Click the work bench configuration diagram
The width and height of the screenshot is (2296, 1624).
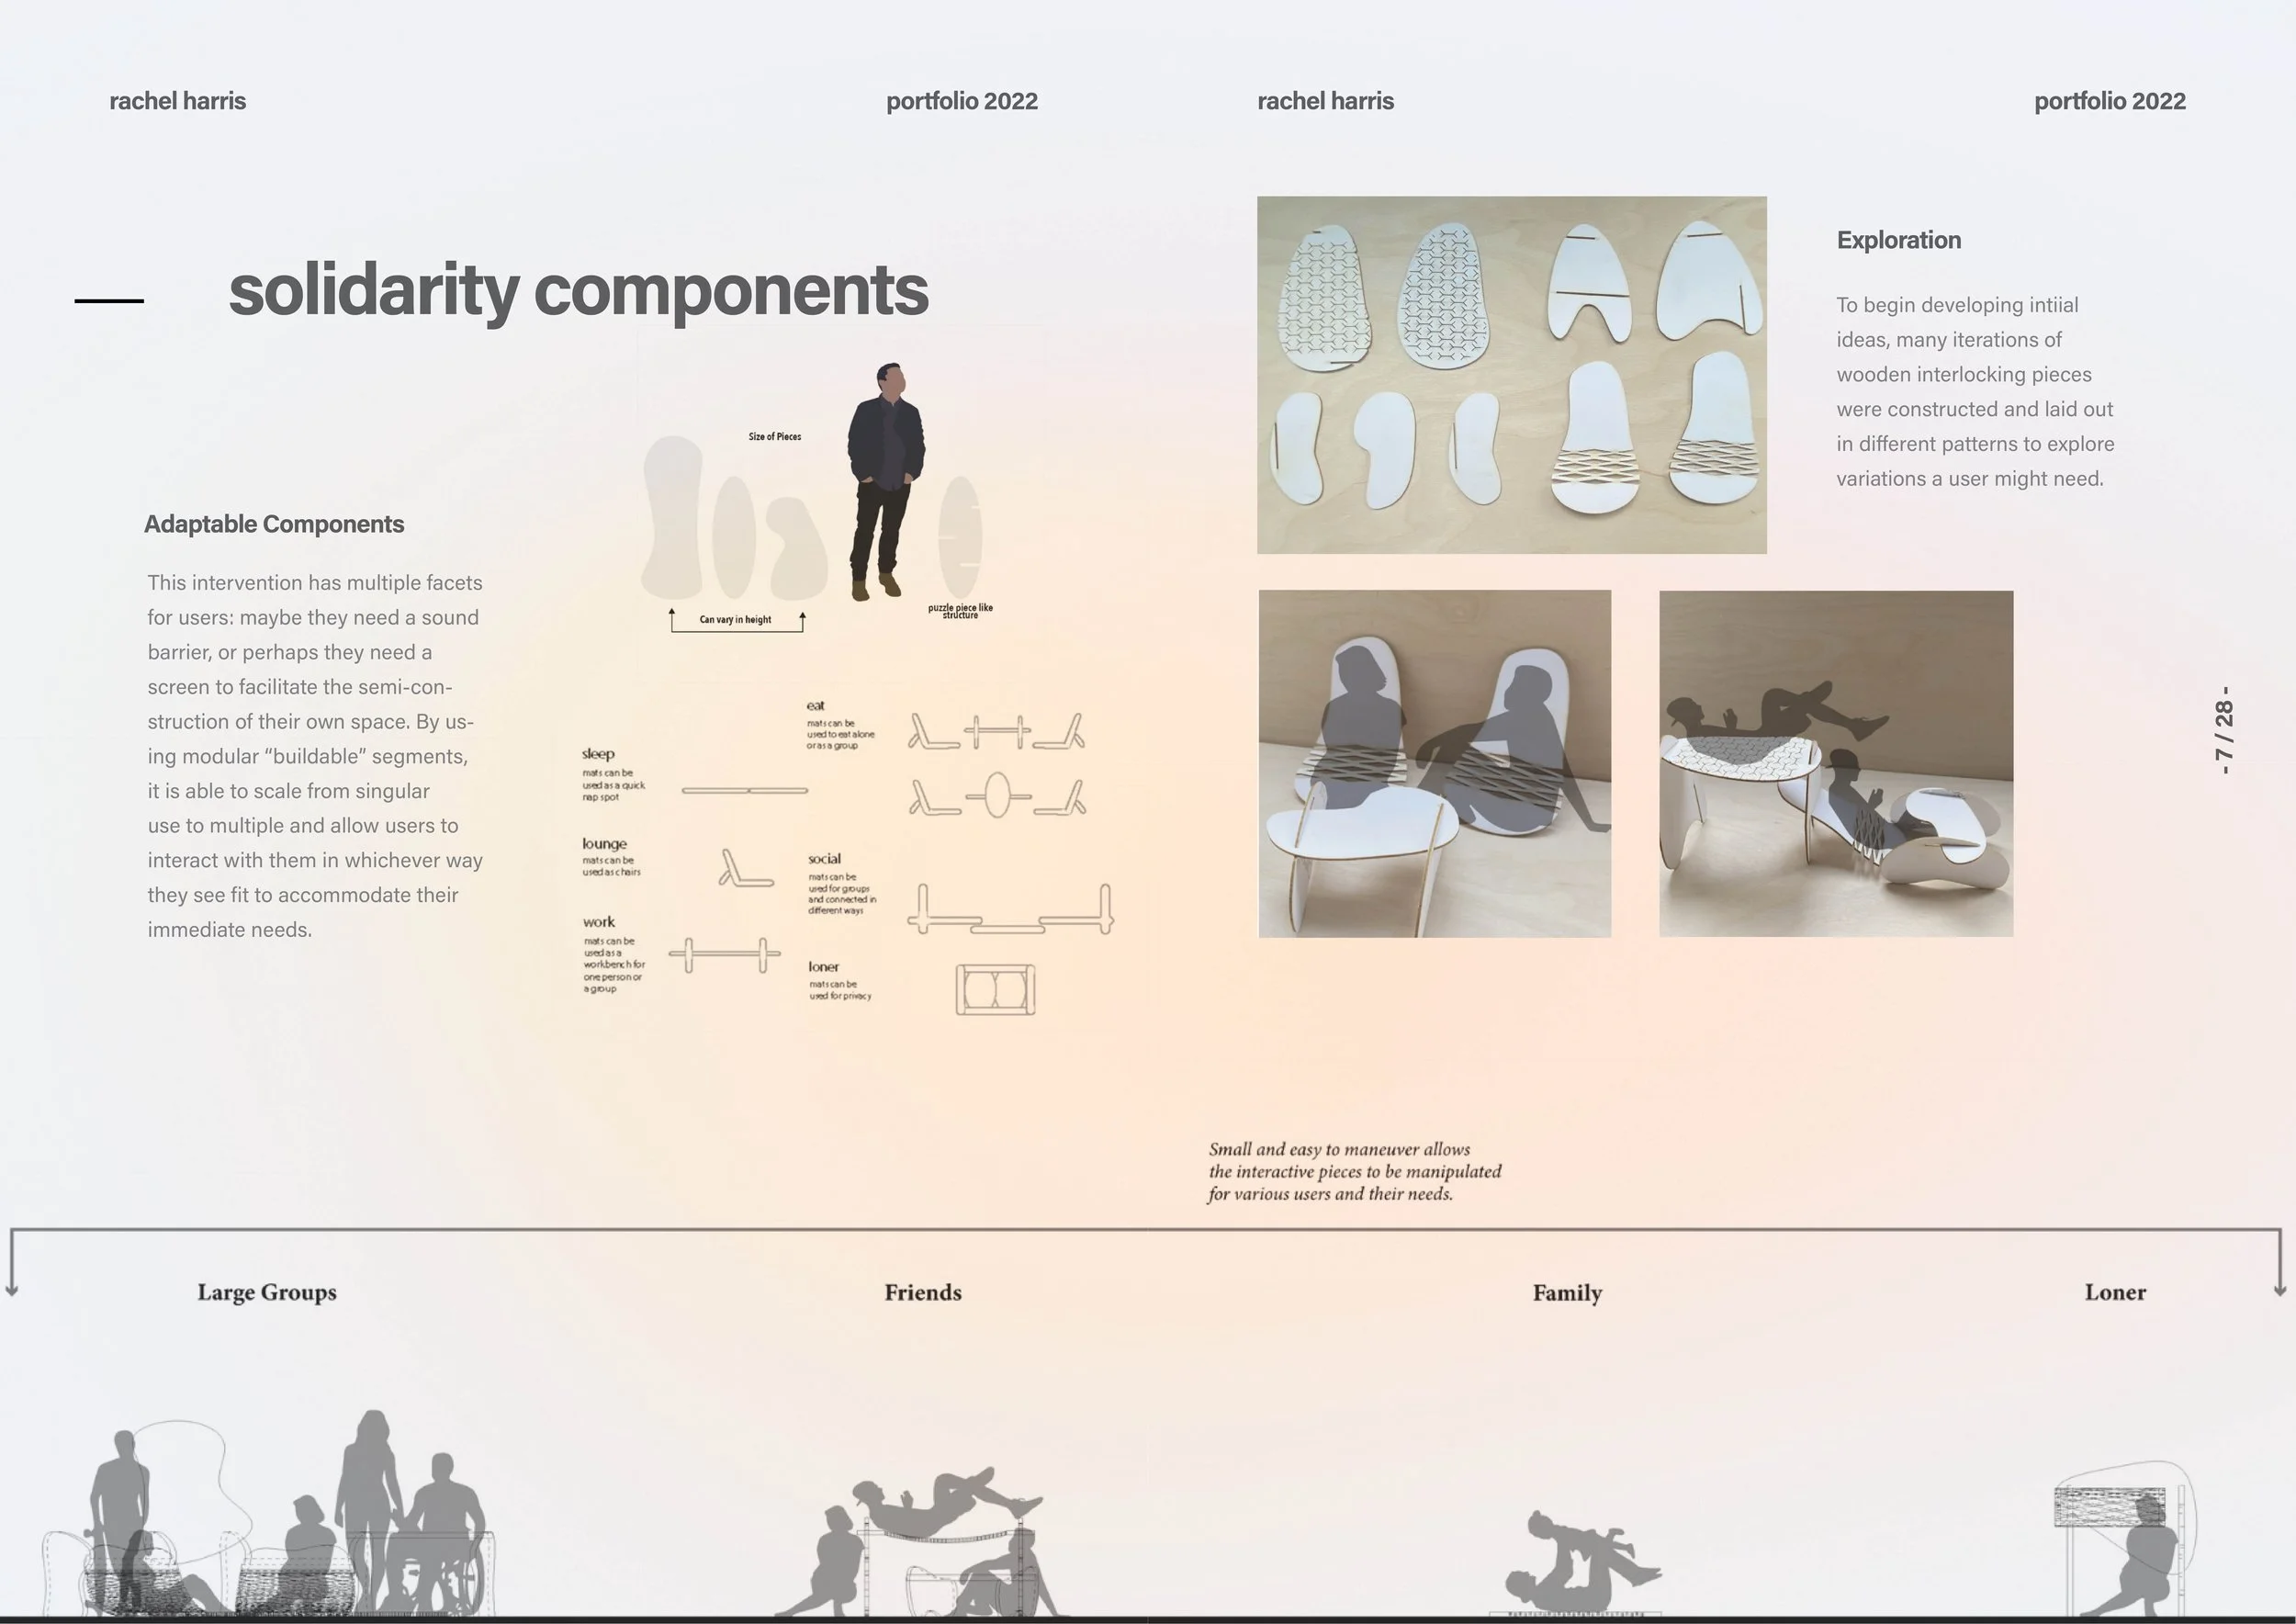click(724, 955)
